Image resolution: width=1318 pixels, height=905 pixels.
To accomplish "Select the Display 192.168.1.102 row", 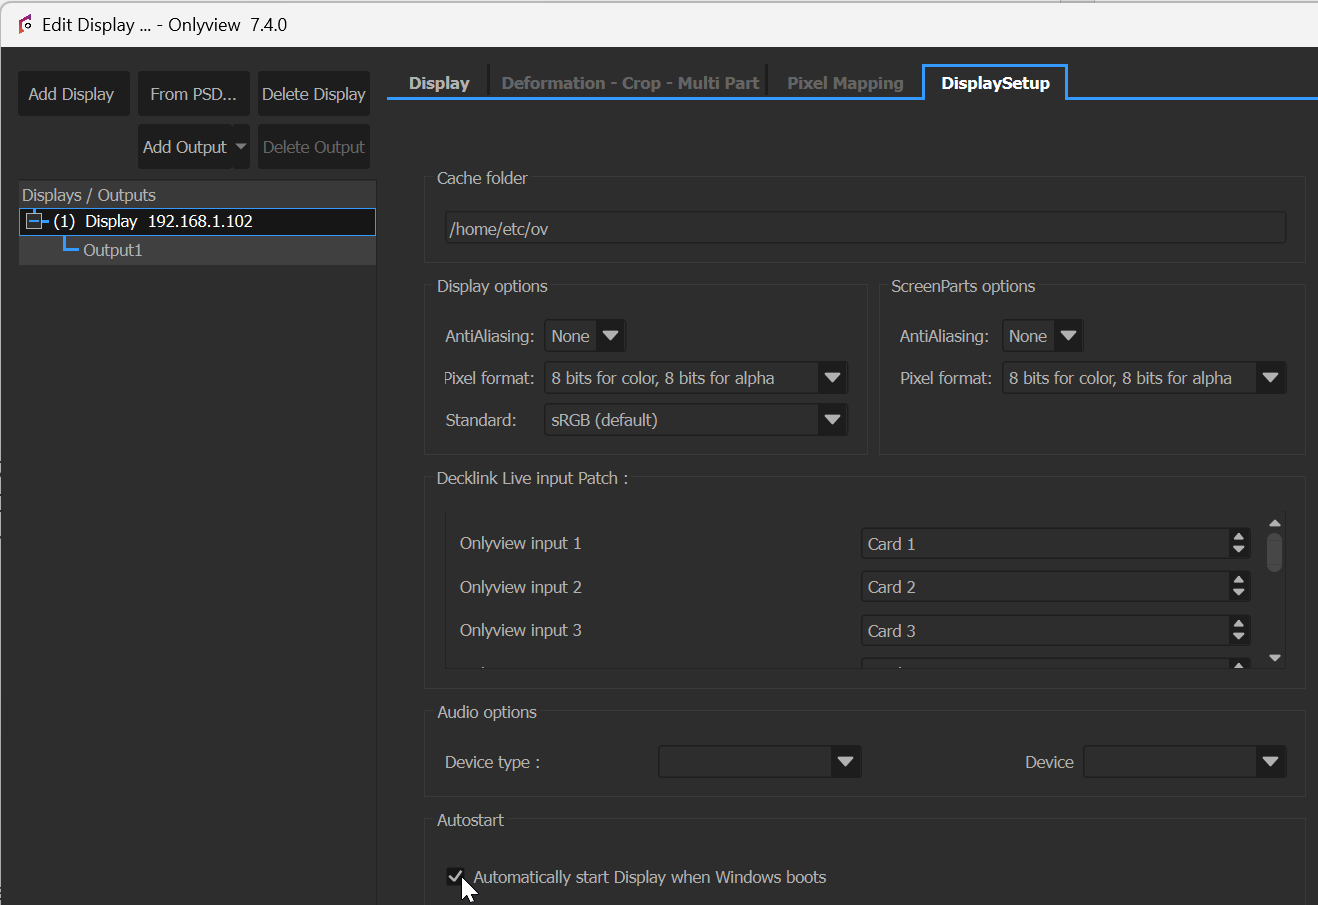I will coord(197,221).
